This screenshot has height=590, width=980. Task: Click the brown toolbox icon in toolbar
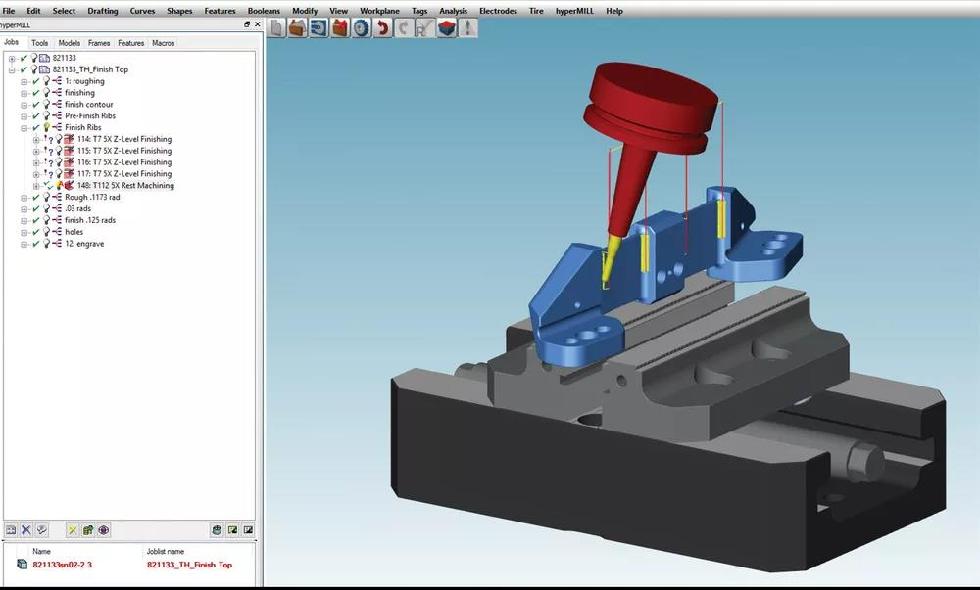pos(297,28)
